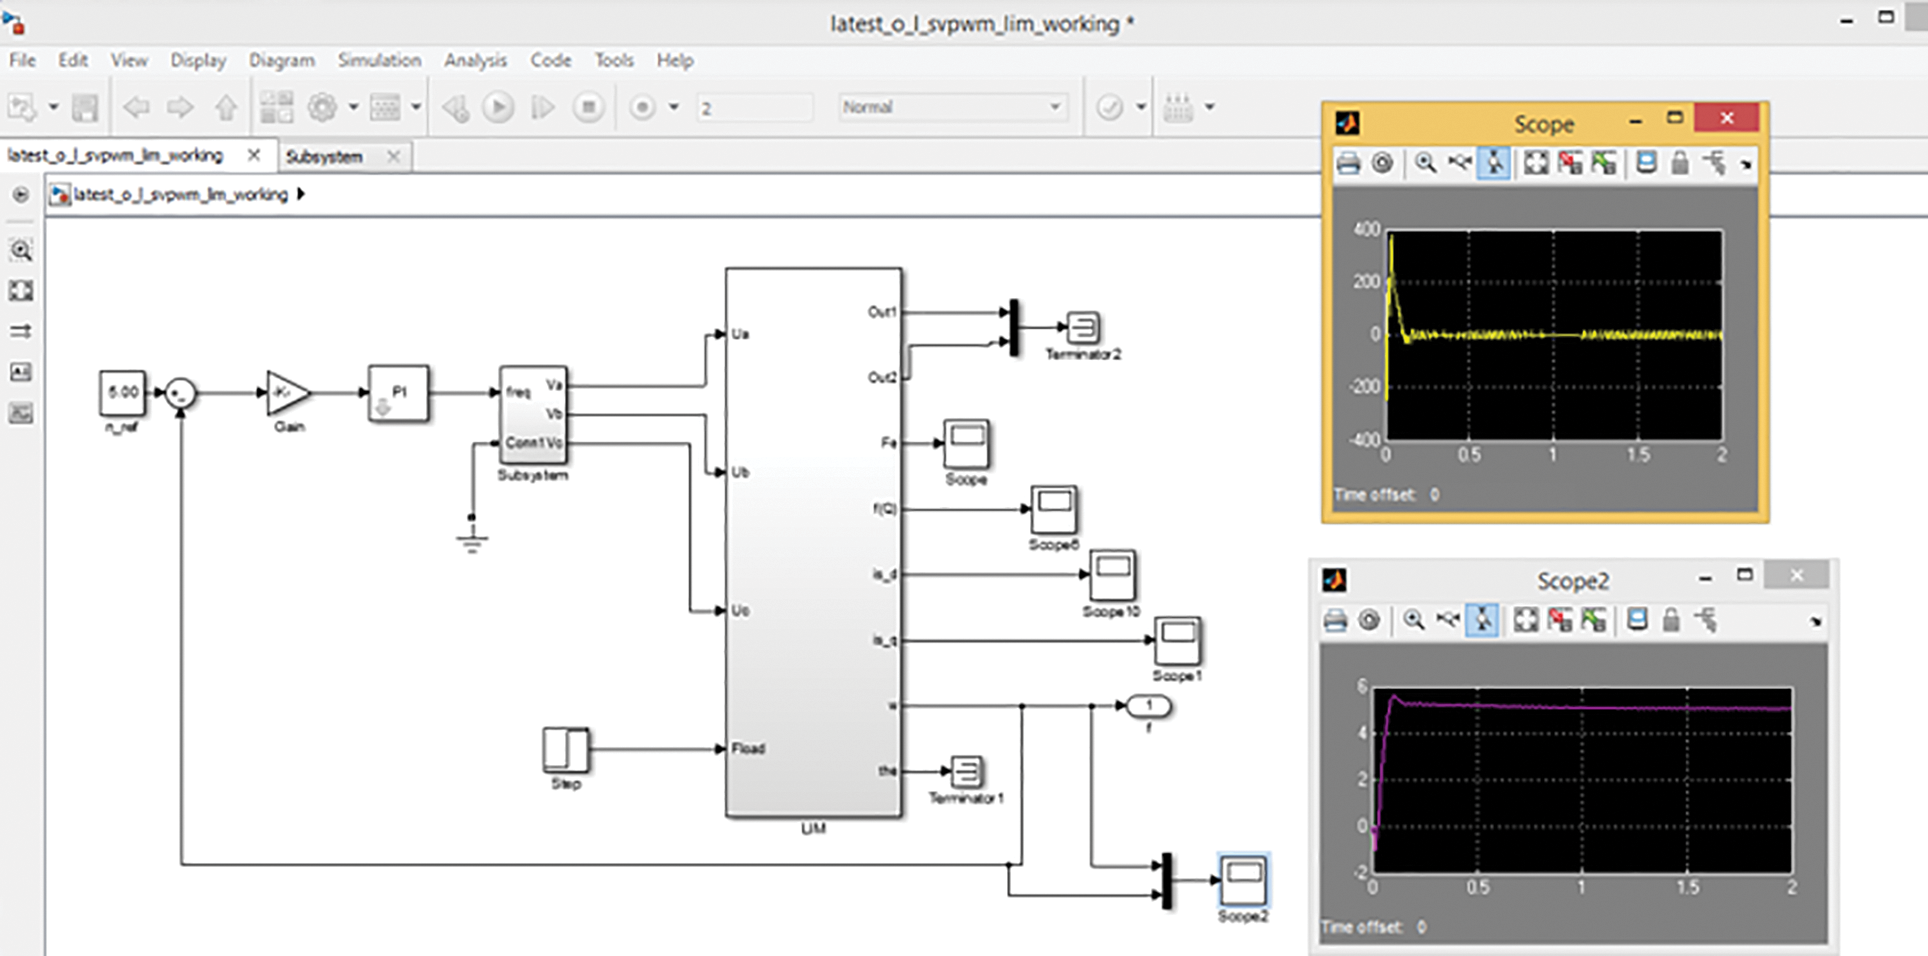Viewport: 1928px width, 956px height.
Task: Open Parameters gear icon in Scope2 window
Action: click(x=1369, y=621)
